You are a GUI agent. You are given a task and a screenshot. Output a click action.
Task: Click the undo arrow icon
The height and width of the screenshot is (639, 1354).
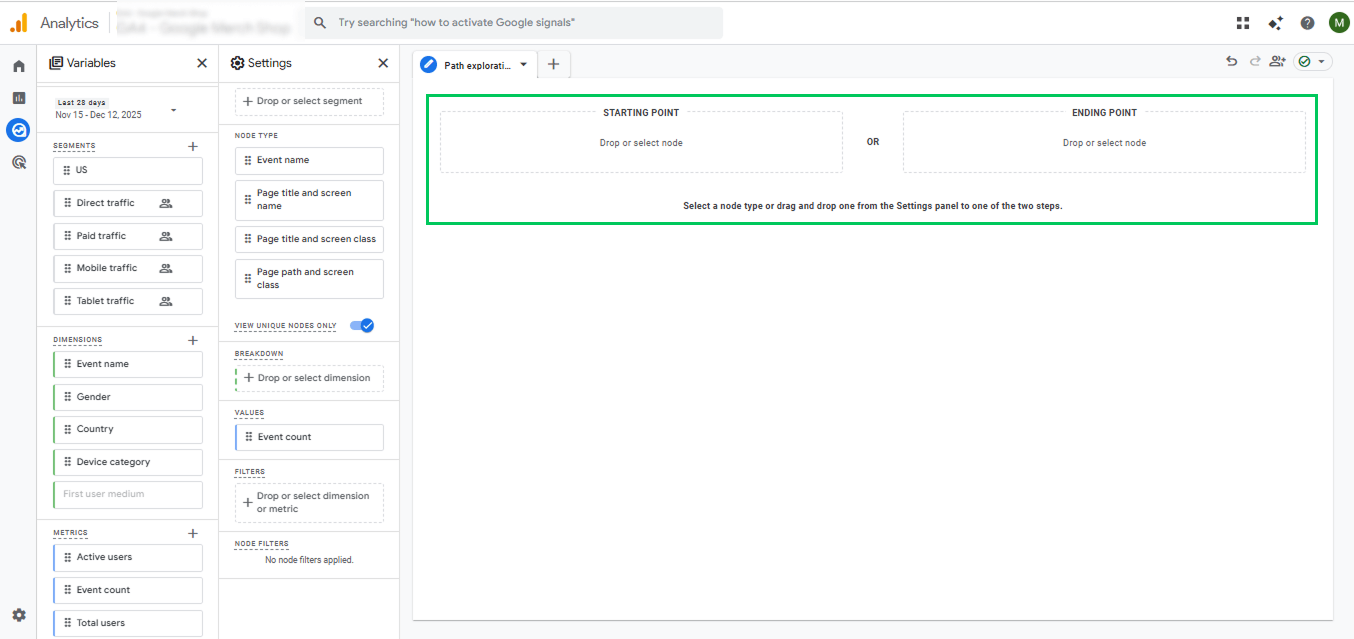1231,62
